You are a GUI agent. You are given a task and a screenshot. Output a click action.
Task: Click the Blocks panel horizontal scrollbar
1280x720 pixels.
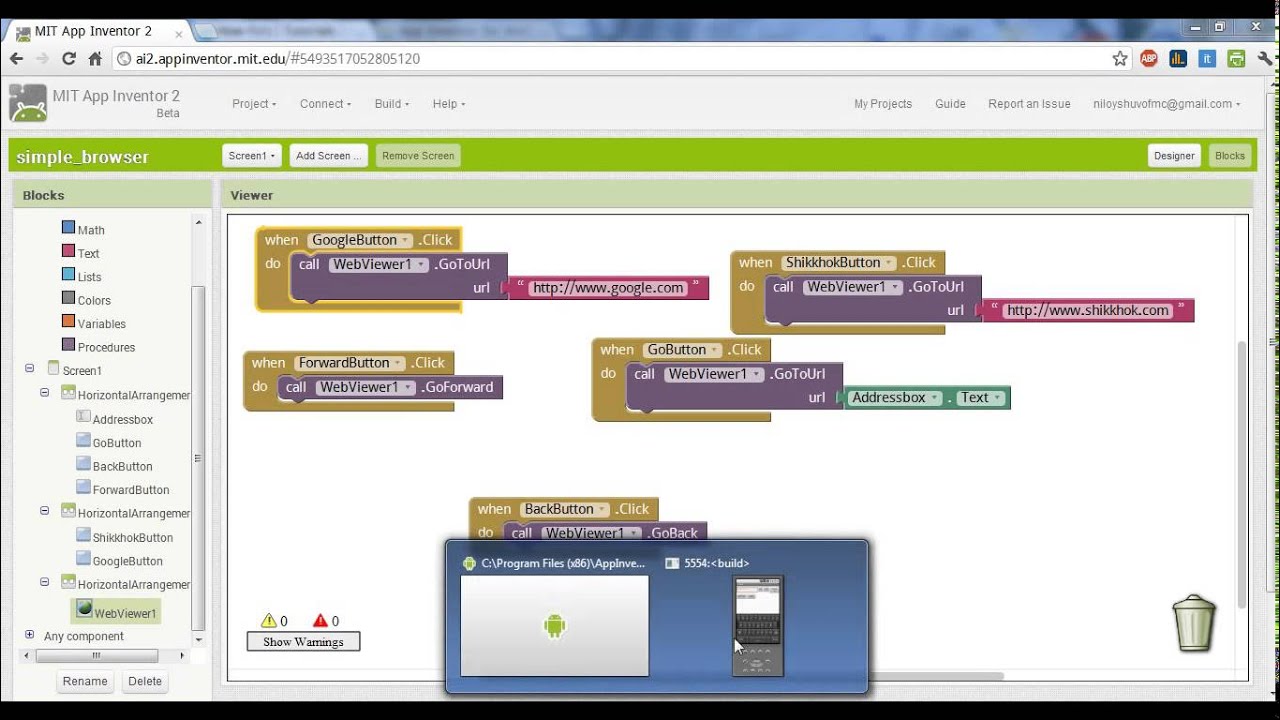point(97,656)
